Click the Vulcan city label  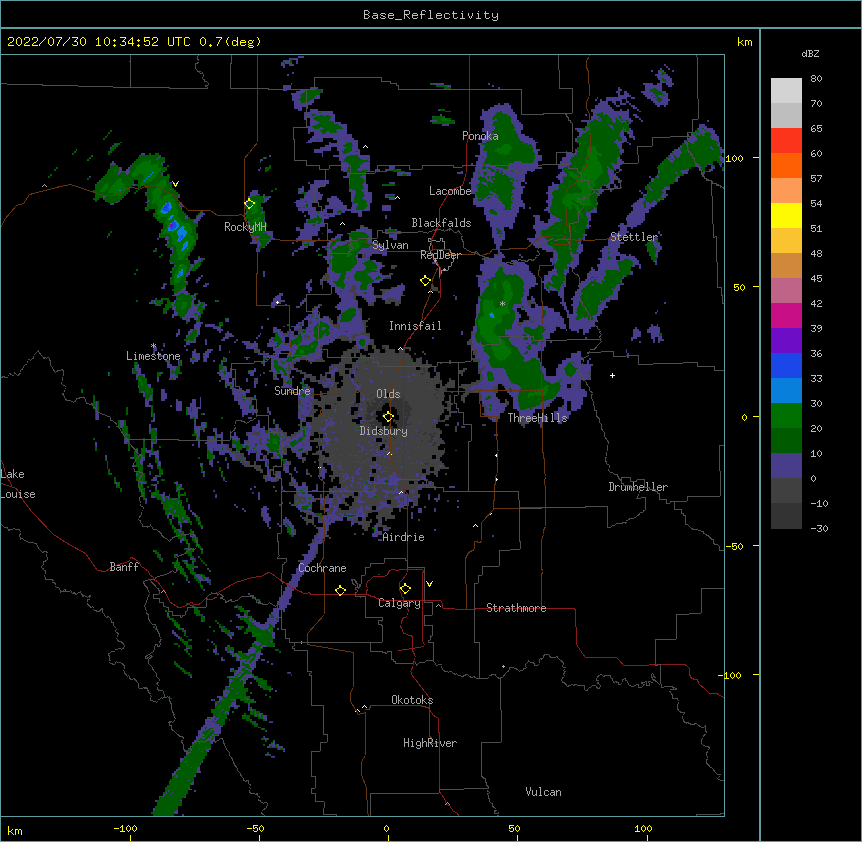pyautogui.click(x=543, y=792)
